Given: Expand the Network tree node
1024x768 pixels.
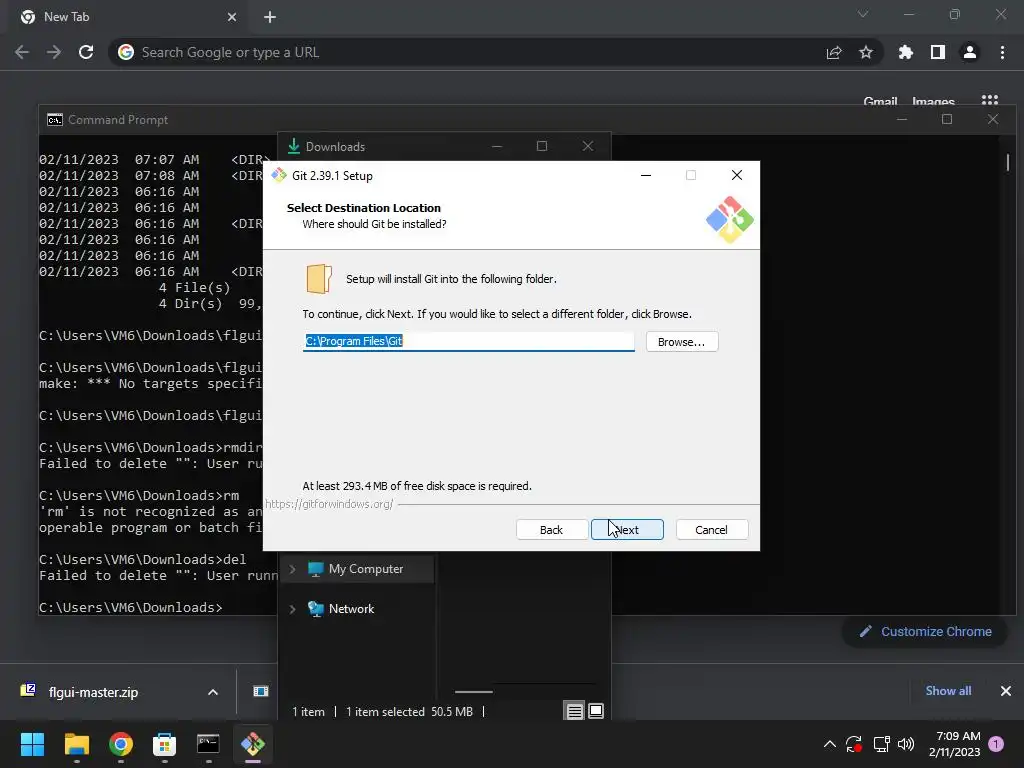Looking at the screenshot, I should (x=293, y=609).
